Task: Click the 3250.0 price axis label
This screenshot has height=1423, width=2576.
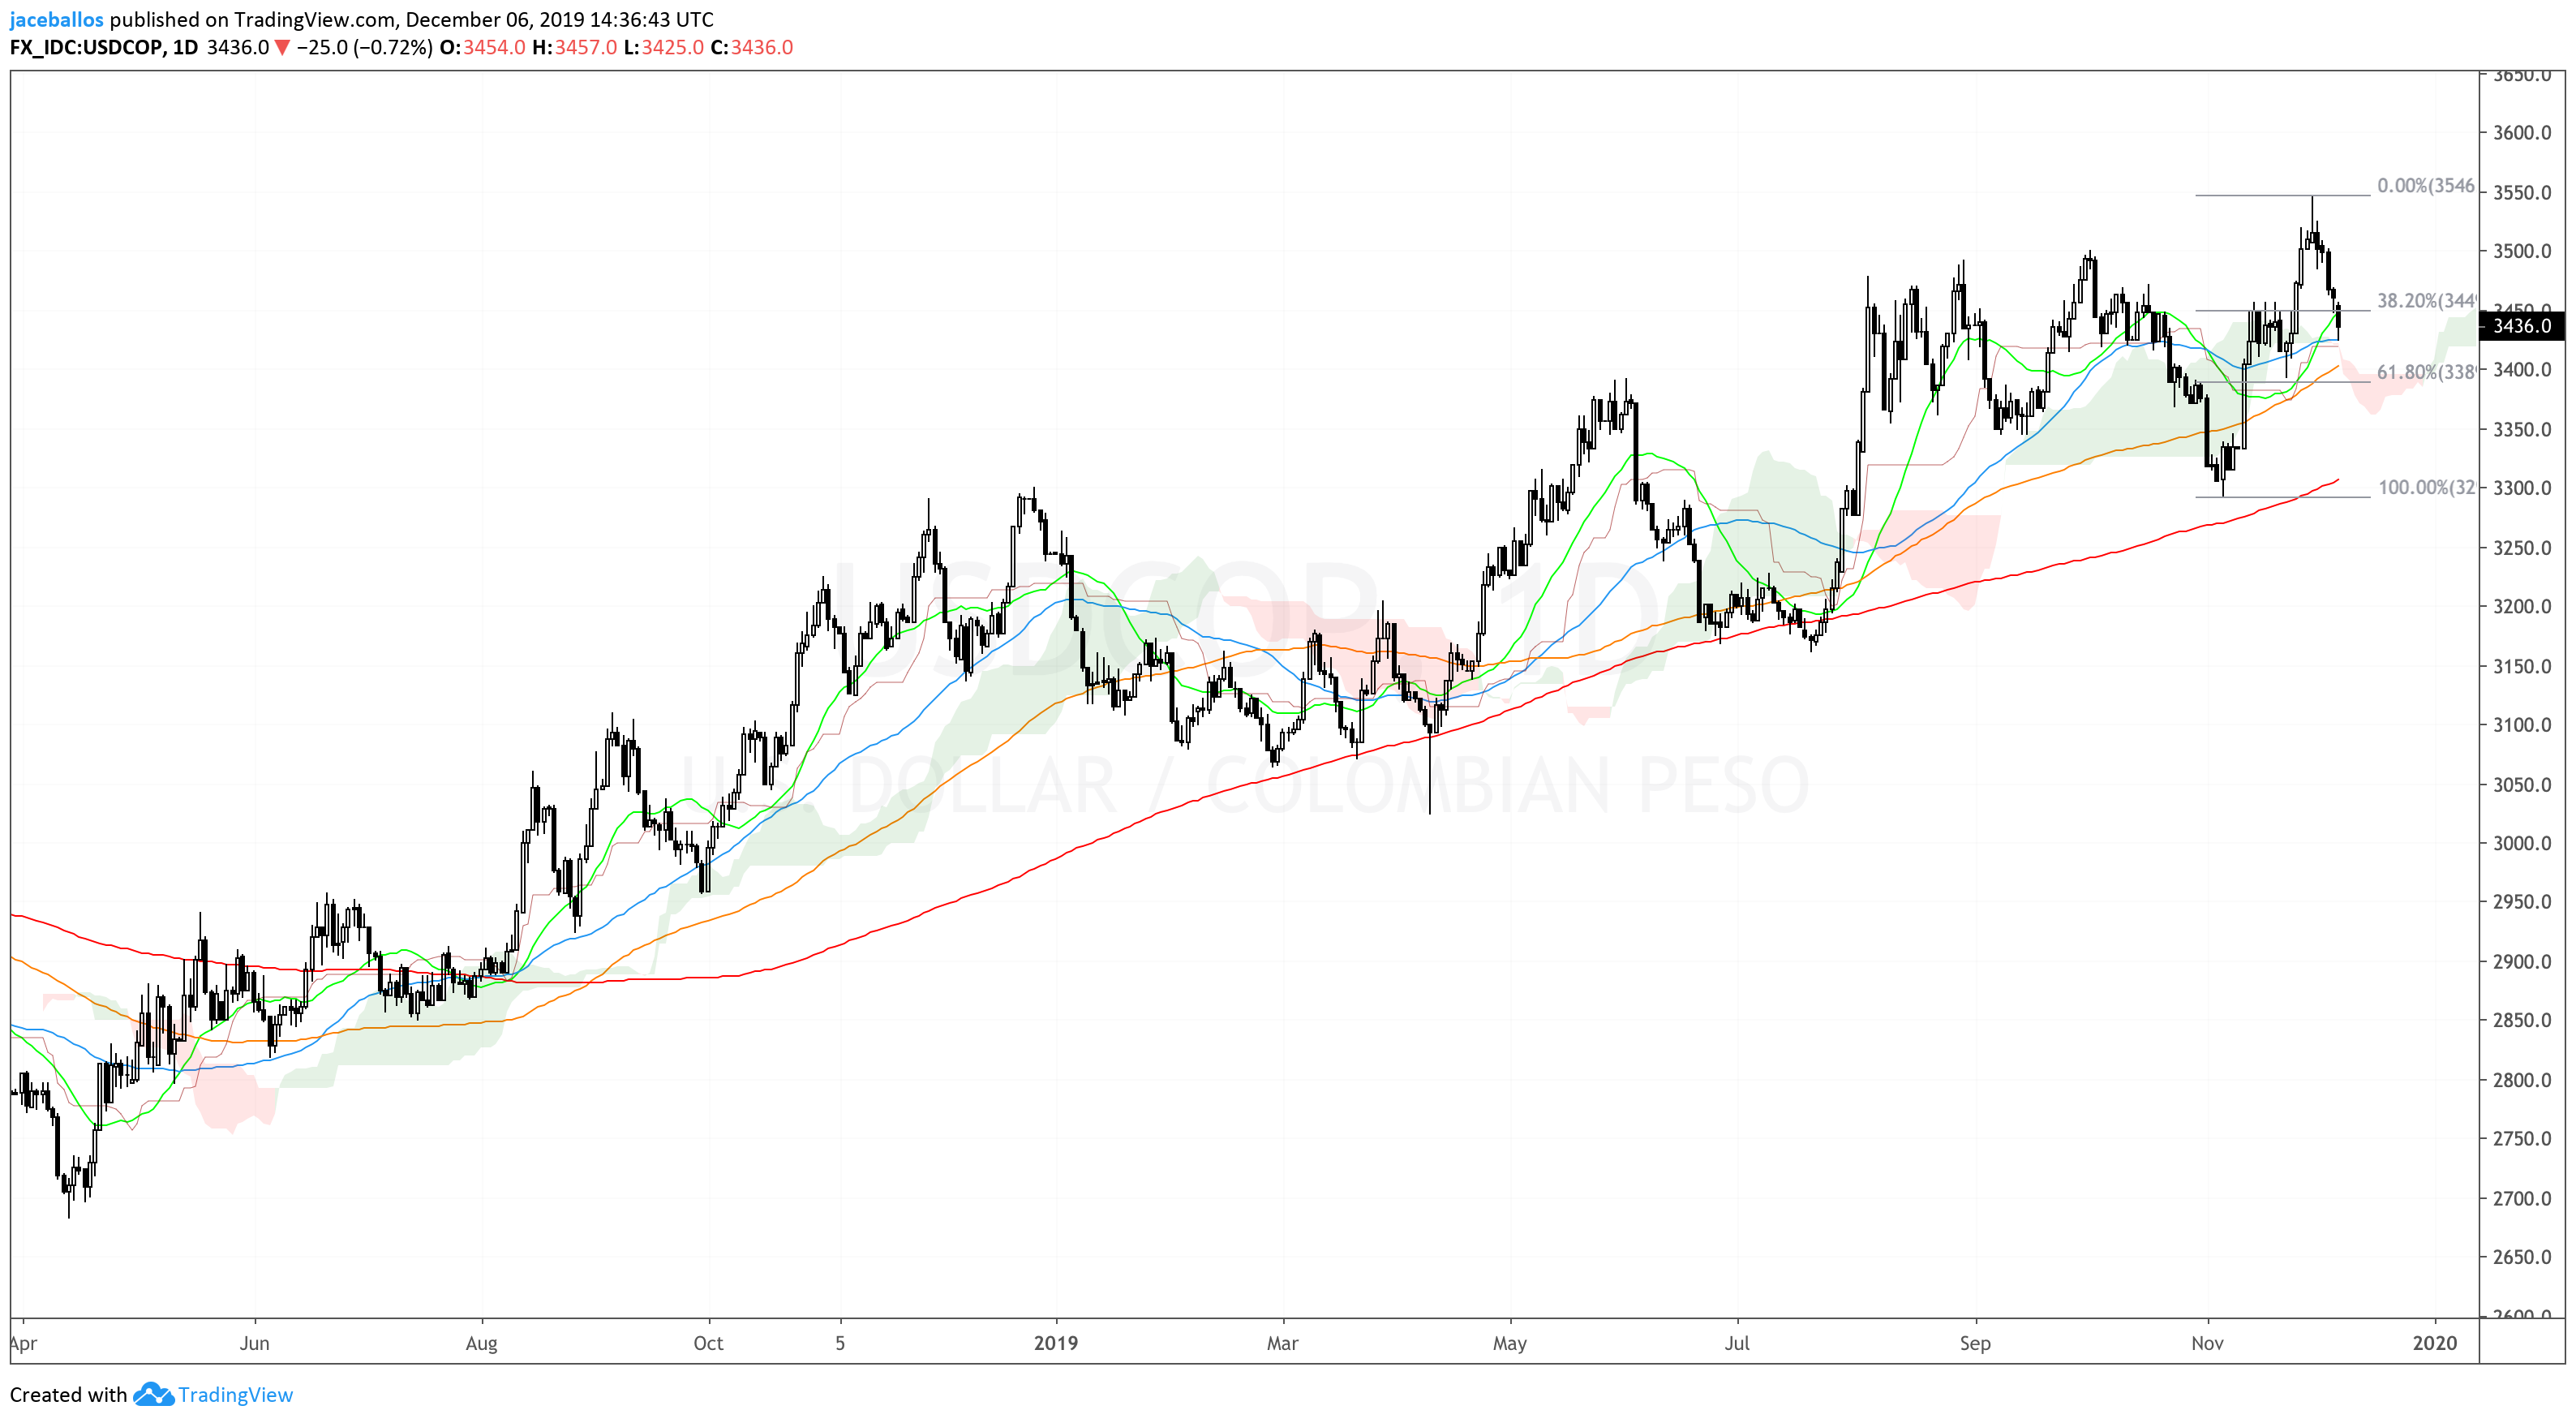Action: click(2522, 548)
